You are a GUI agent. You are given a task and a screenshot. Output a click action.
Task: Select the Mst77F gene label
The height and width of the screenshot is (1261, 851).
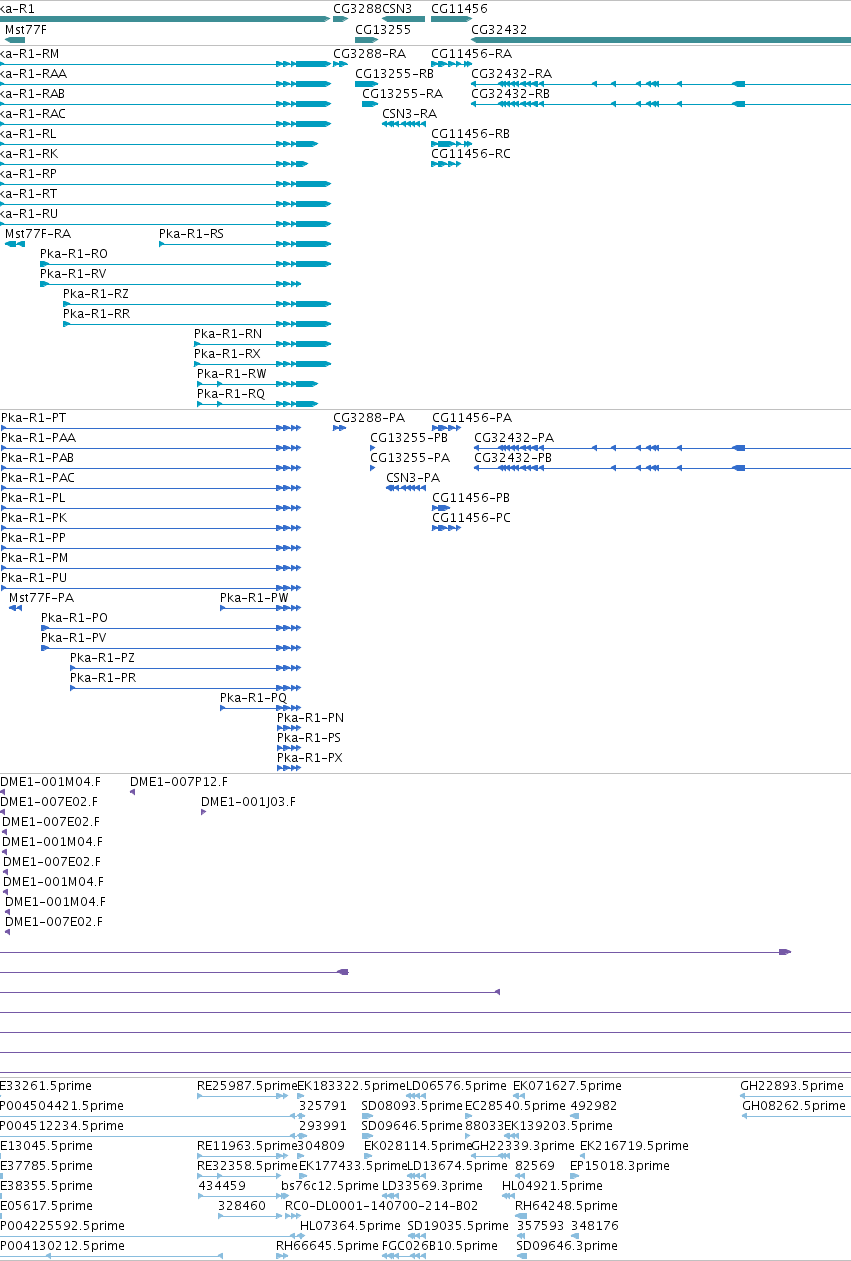click(26, 30)
